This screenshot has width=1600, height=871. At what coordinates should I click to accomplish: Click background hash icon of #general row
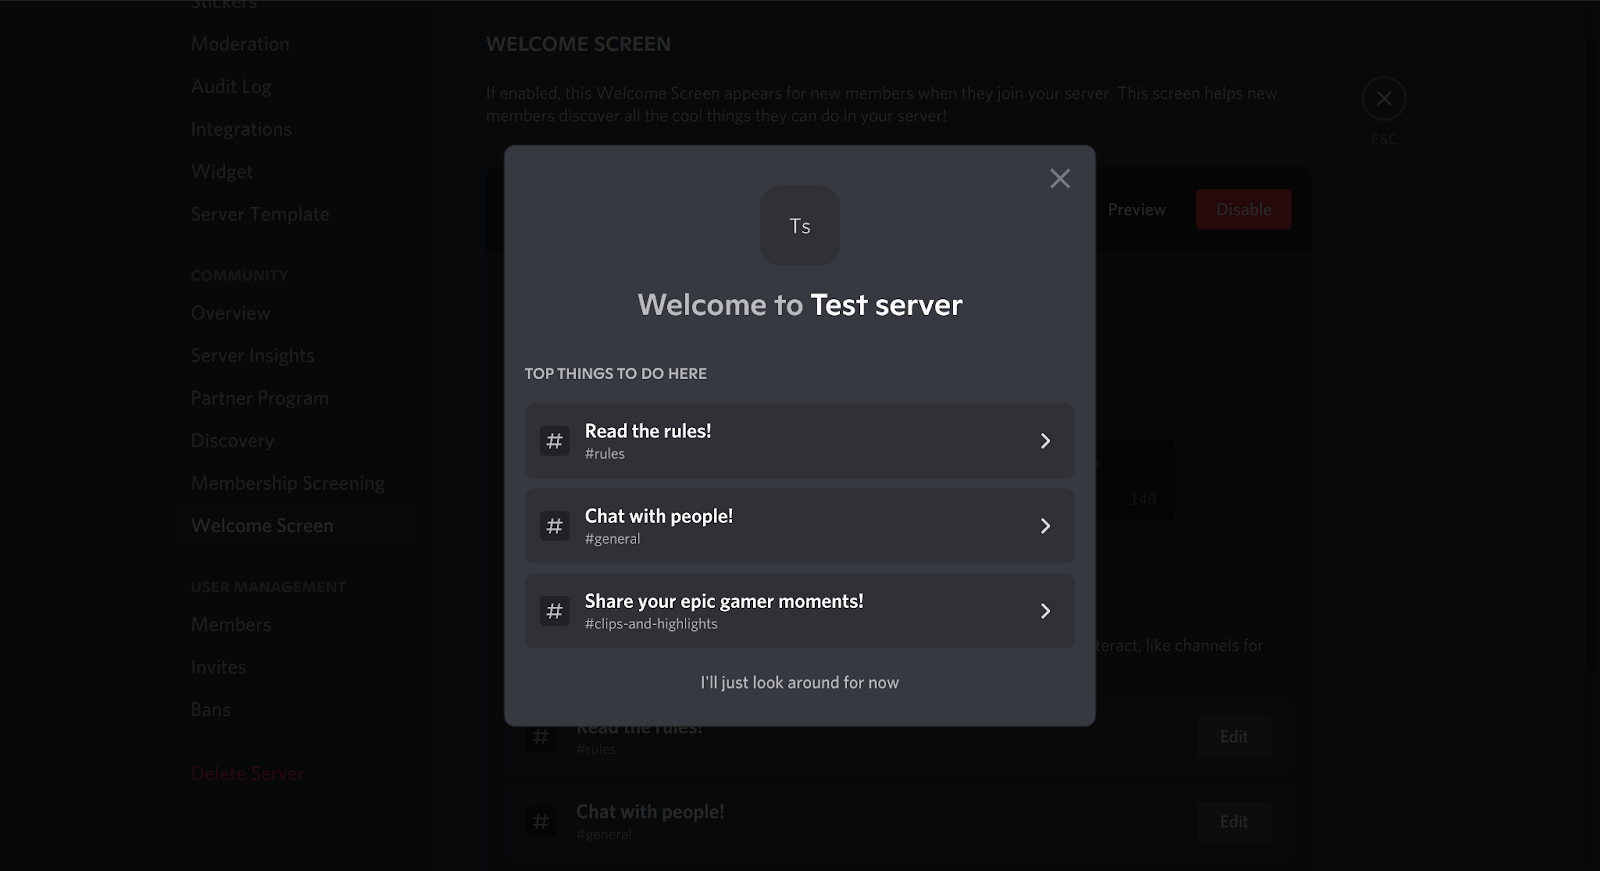pyautogui.click(x=541, y=822)
